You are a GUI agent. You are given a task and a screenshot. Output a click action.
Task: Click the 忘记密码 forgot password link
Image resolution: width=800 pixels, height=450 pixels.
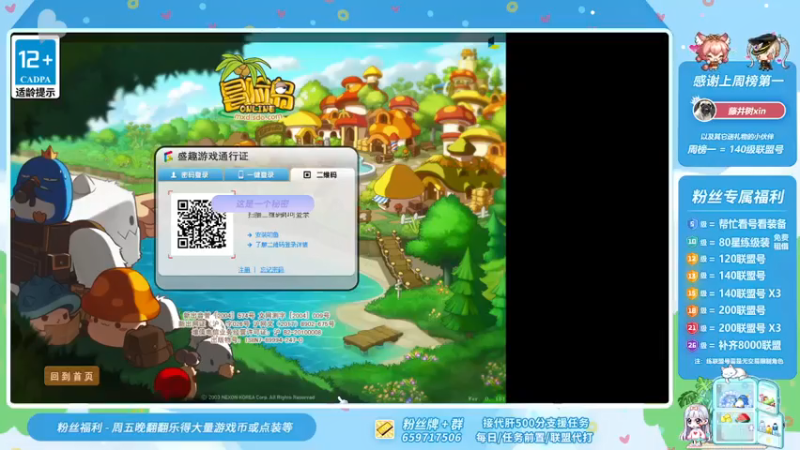coord(272,269)
